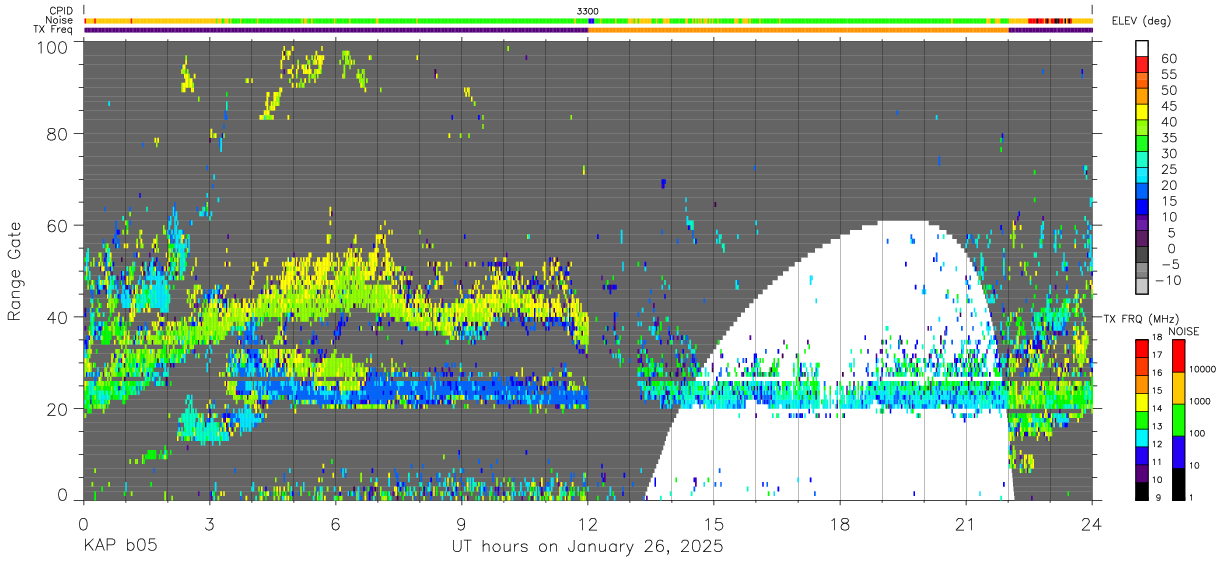
Task: Click the −10 value on ELEV colorbar
Action: pyautogui.click(x=1168, y=280)
